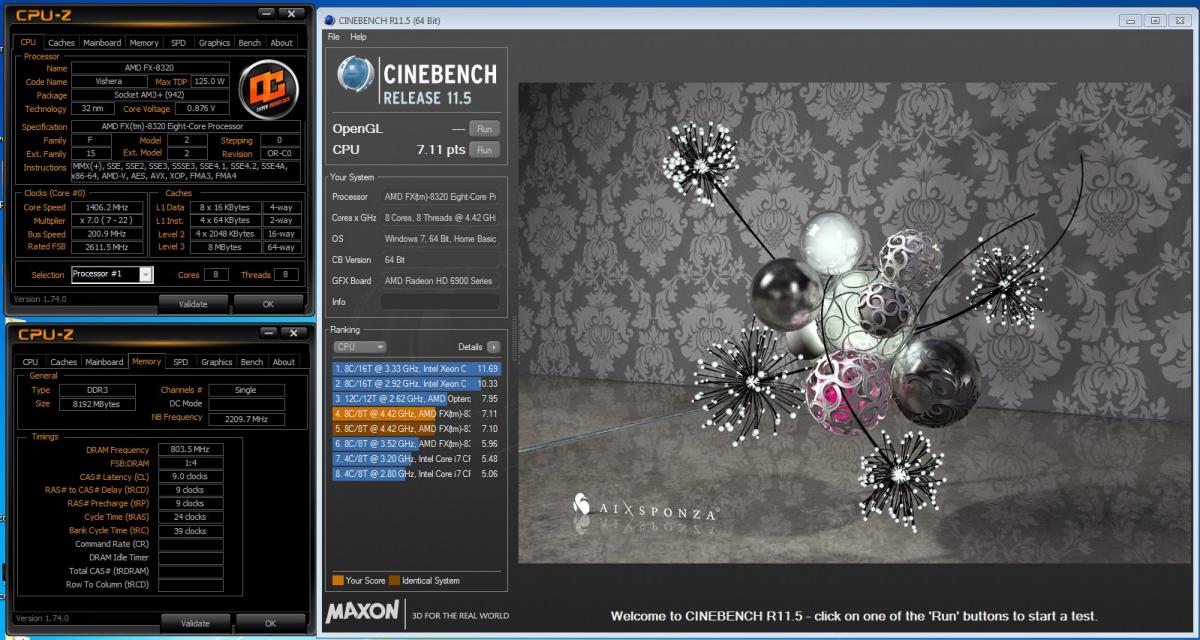The width and height of the screenshot is (1200, 640).
Task: Select ranking row 8C/8T @ 3.52 GHz
Action: point(416,443)
